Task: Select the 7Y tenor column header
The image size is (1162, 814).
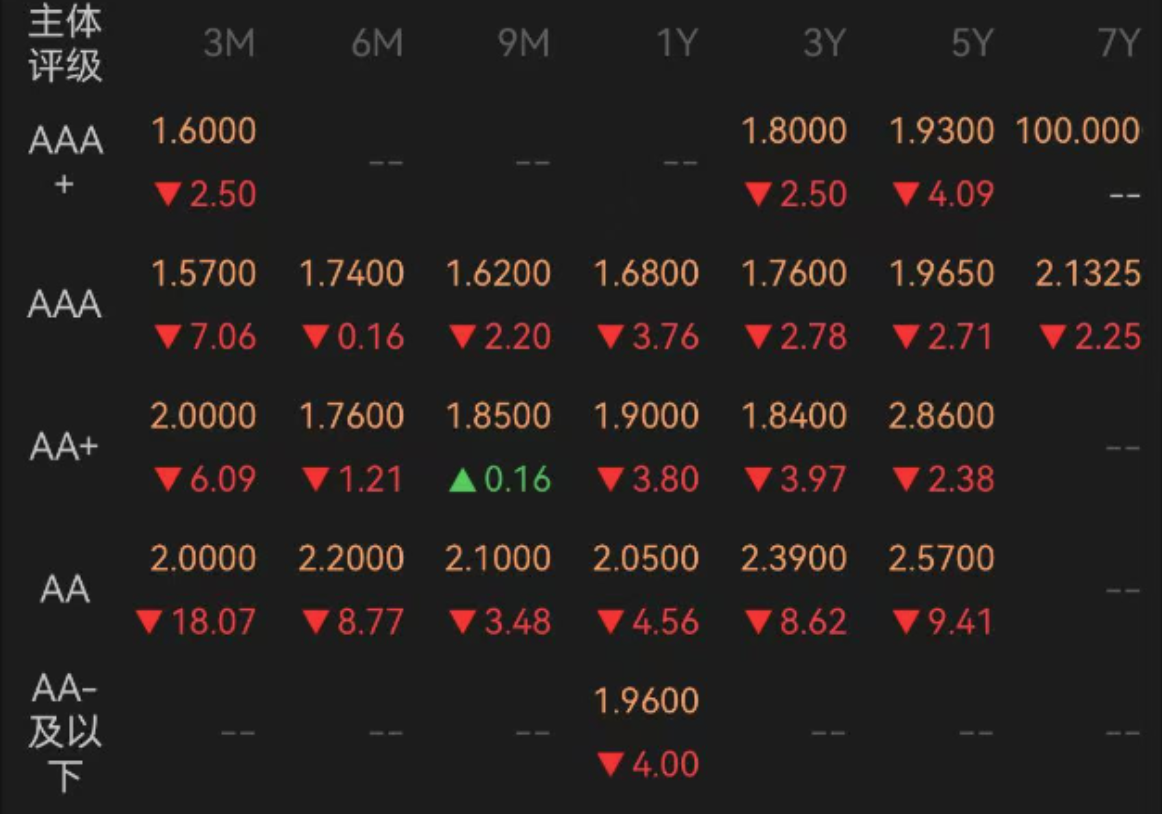Action: point(1119,43)
